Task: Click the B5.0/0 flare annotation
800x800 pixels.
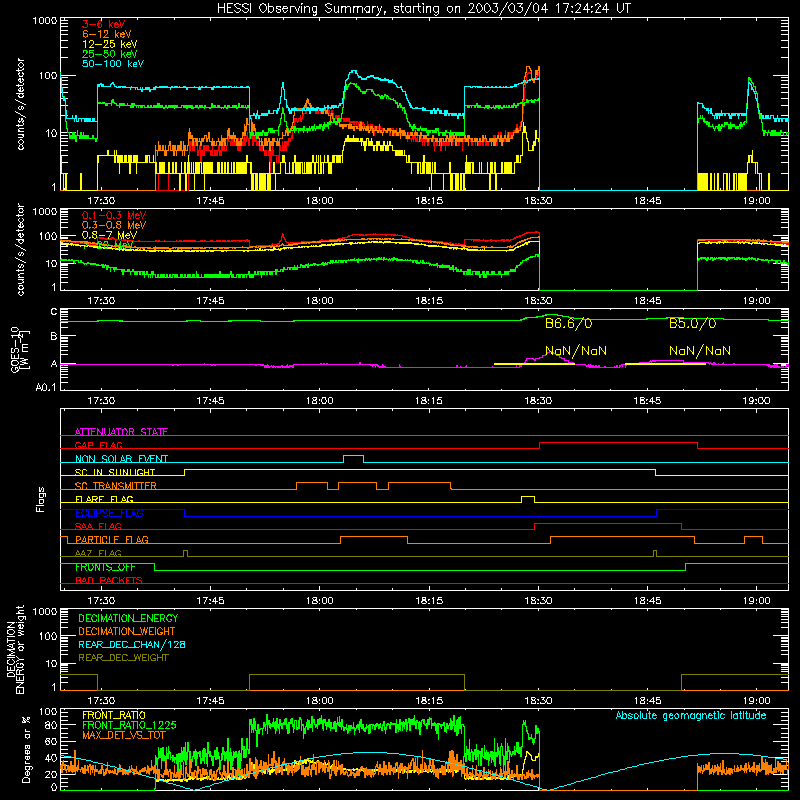Action: click(x=692, y=323)
